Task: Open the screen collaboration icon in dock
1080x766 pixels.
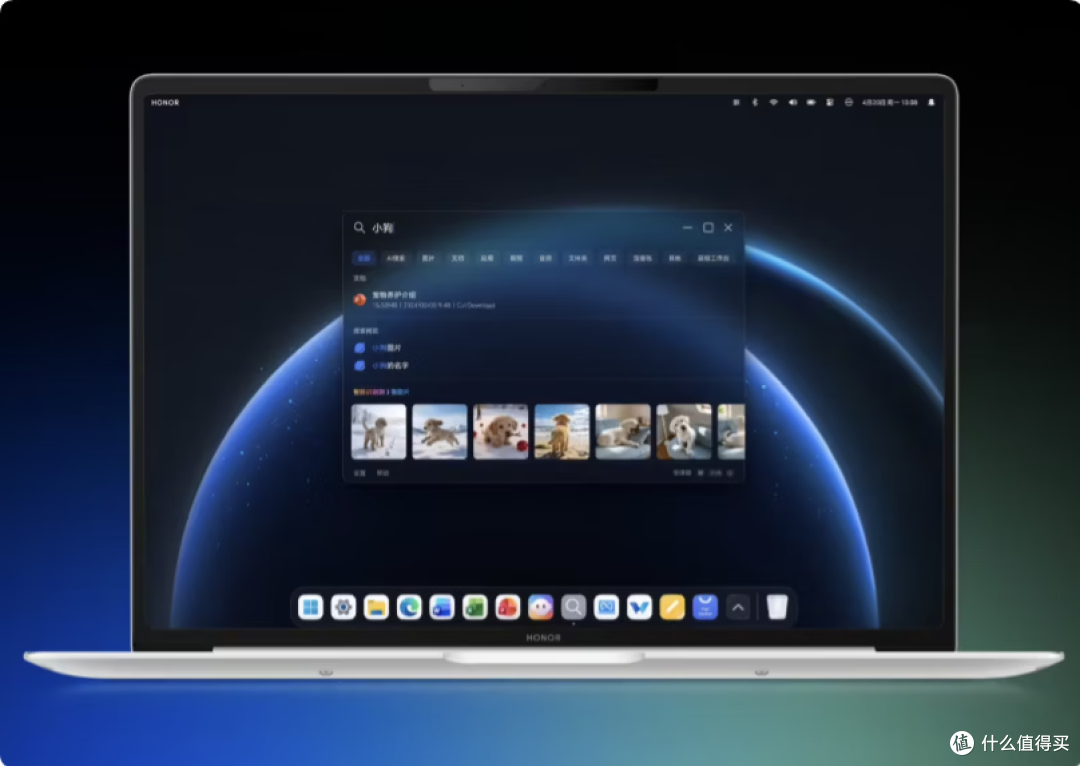Action: 606,608
